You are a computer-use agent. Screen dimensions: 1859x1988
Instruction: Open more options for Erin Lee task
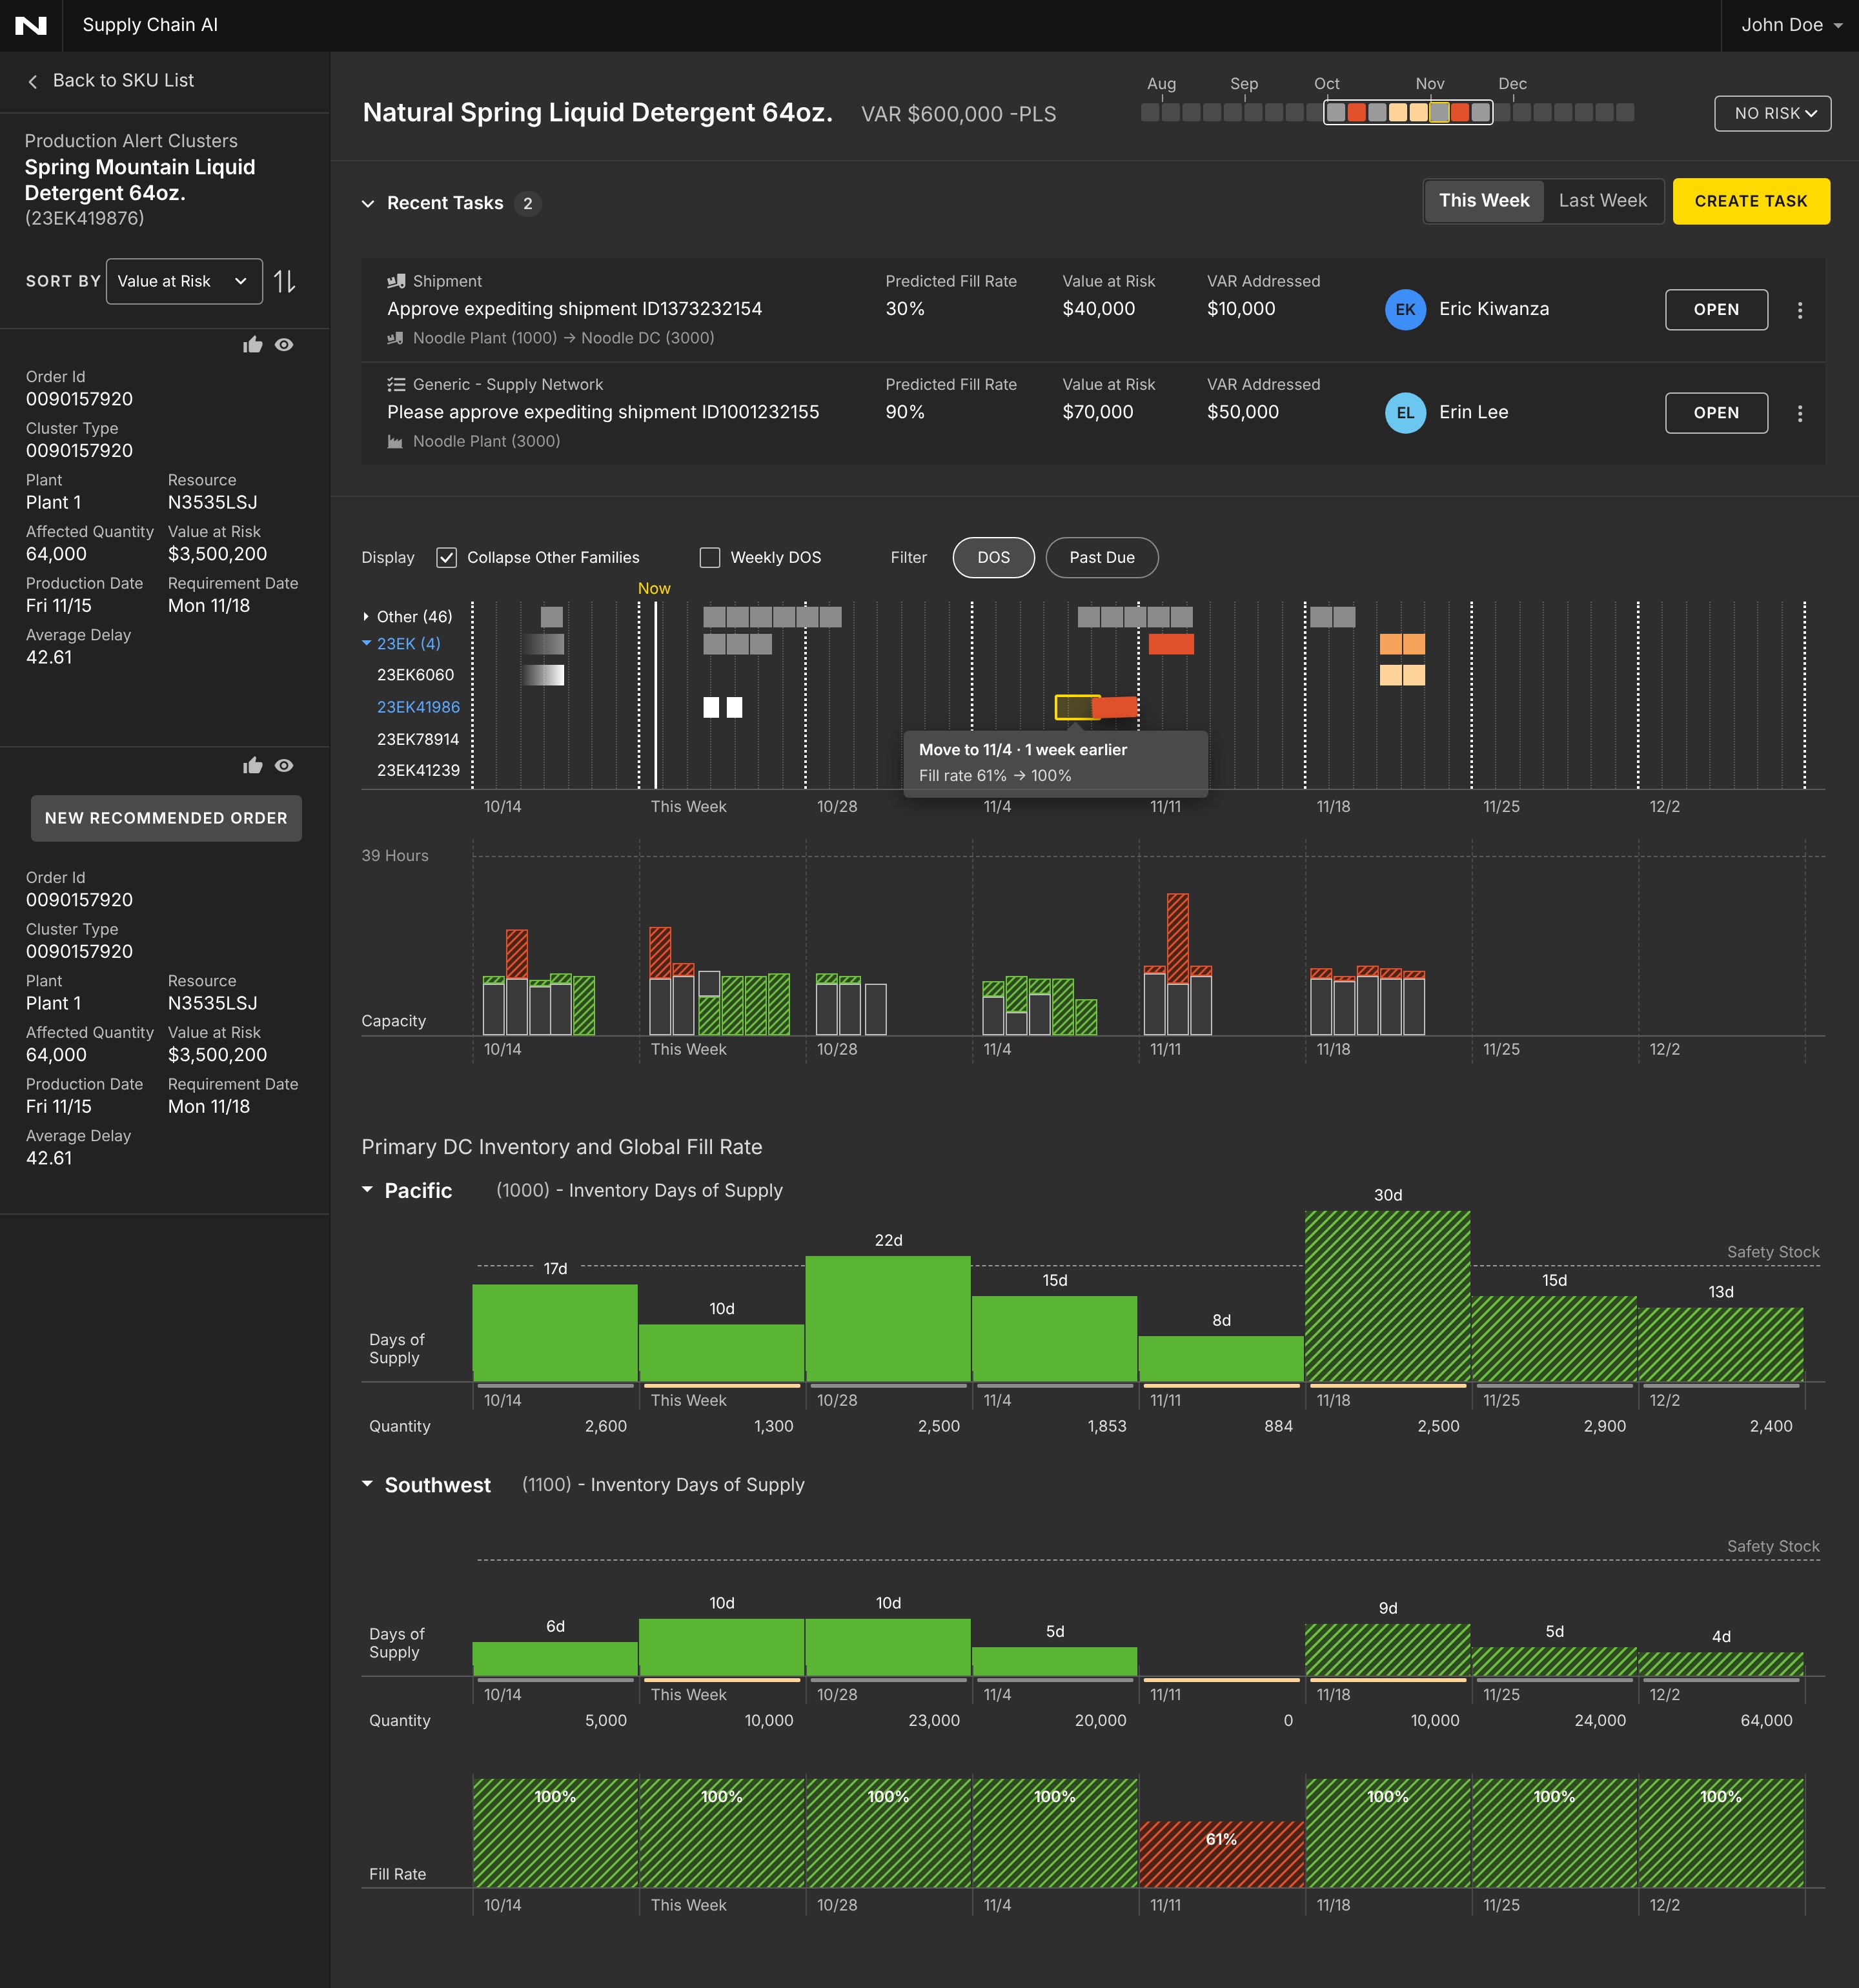click(x=1800, y=413)
